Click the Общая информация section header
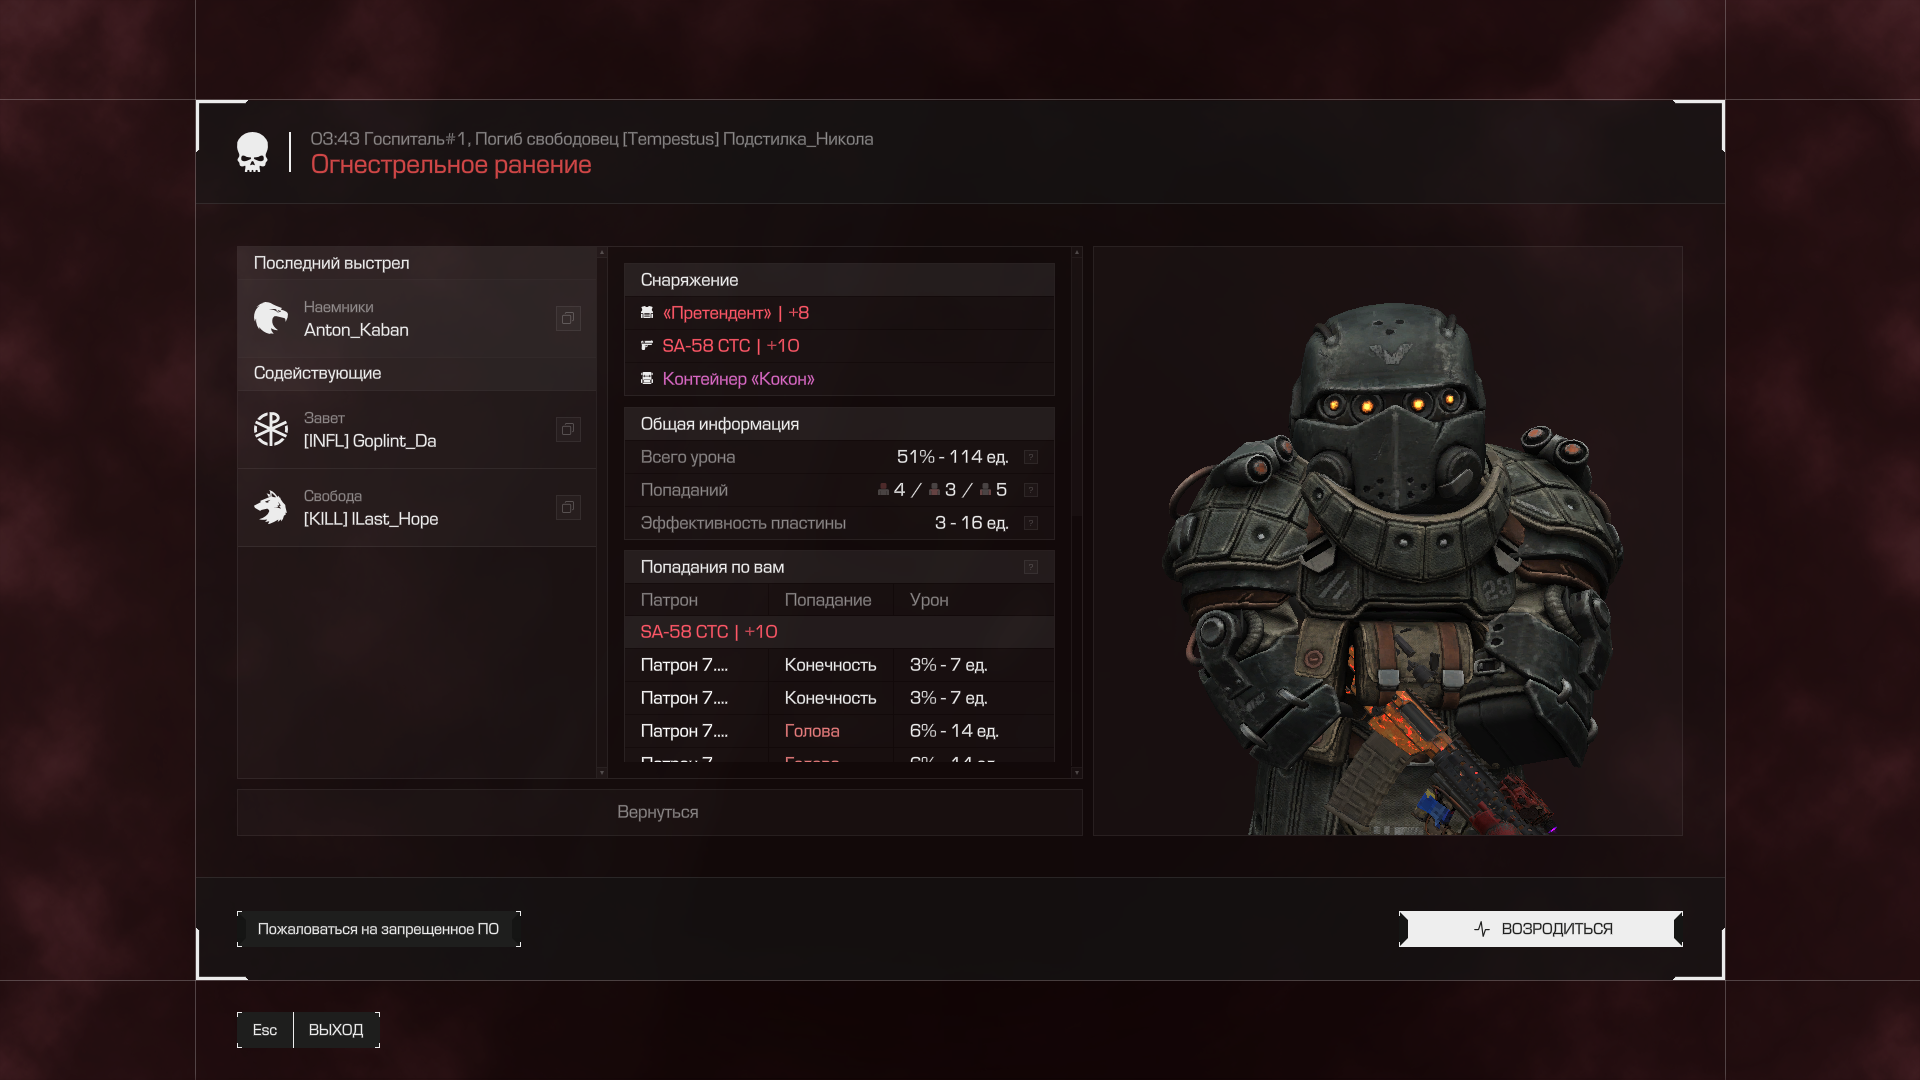 839,424
